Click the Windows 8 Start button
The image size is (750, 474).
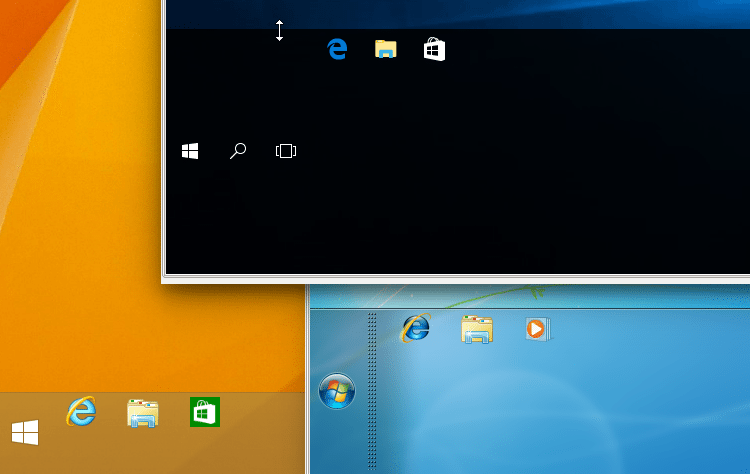pyautogui.click(x=25, y=432)
